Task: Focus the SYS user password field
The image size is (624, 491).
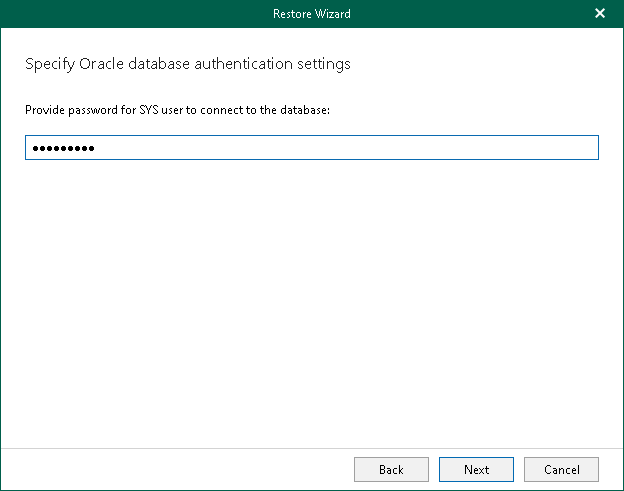Action: pyautogui.click(x=311, y=148)
